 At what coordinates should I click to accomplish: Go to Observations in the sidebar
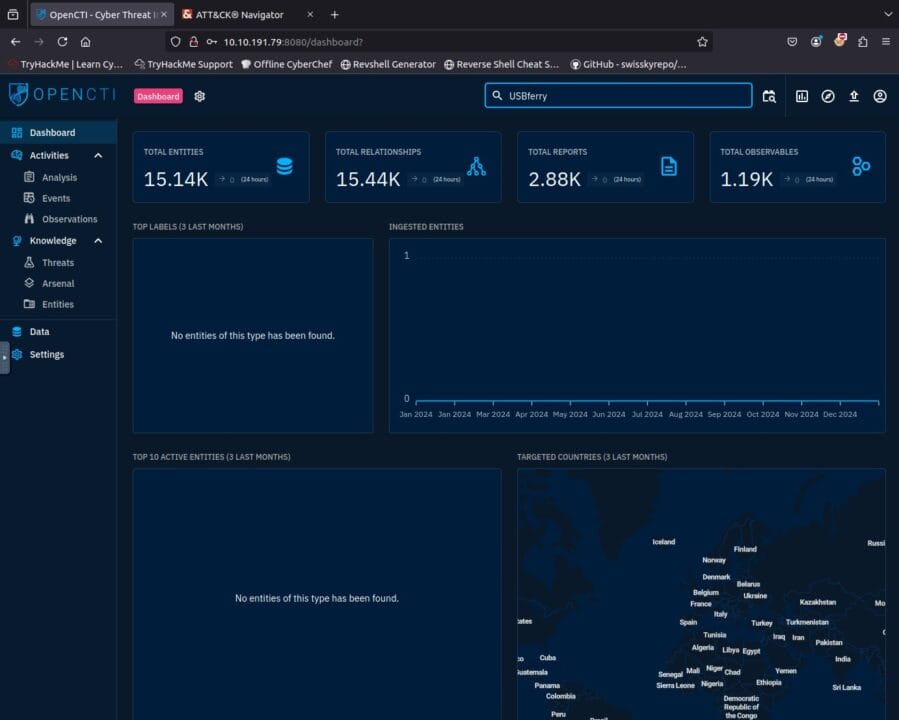coord(69,219)
